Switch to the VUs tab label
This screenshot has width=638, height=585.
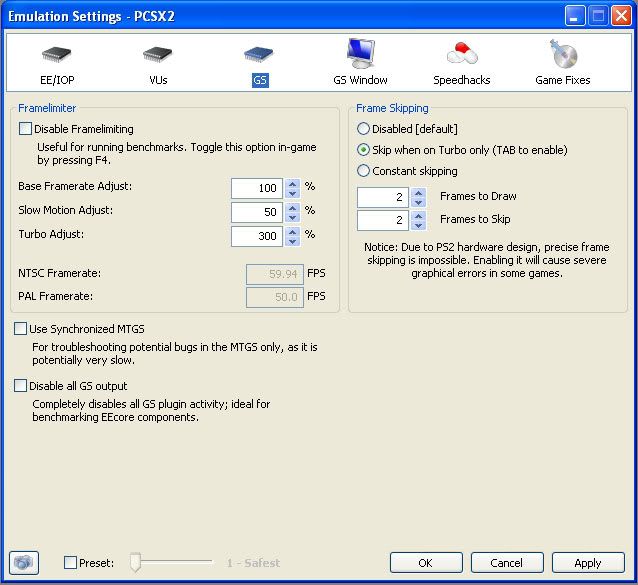pyautogui.click(x=158, y=80)
